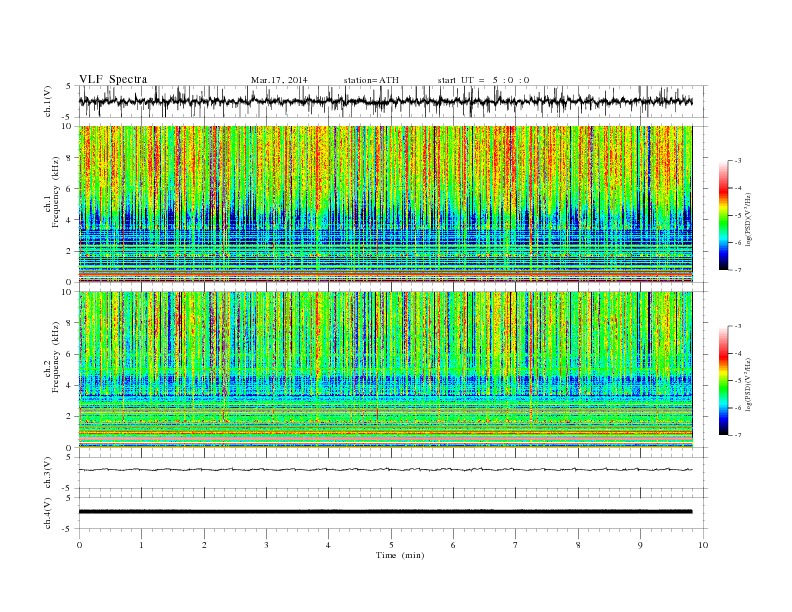Click the 'station=ATH' header label
Screen dimensions: 792x612
pos(371,80)
